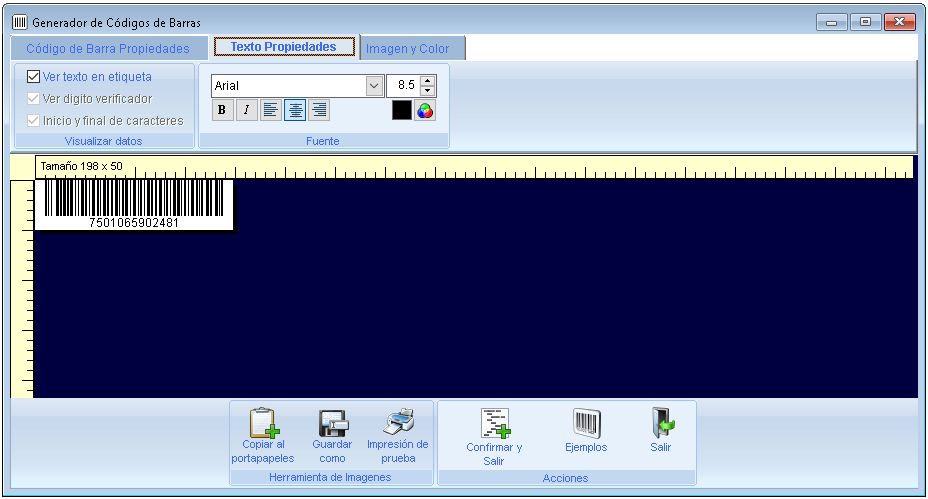Center-align the barcode text
Image resolution: width=928 pixels, height=499 pixels.
295,111
